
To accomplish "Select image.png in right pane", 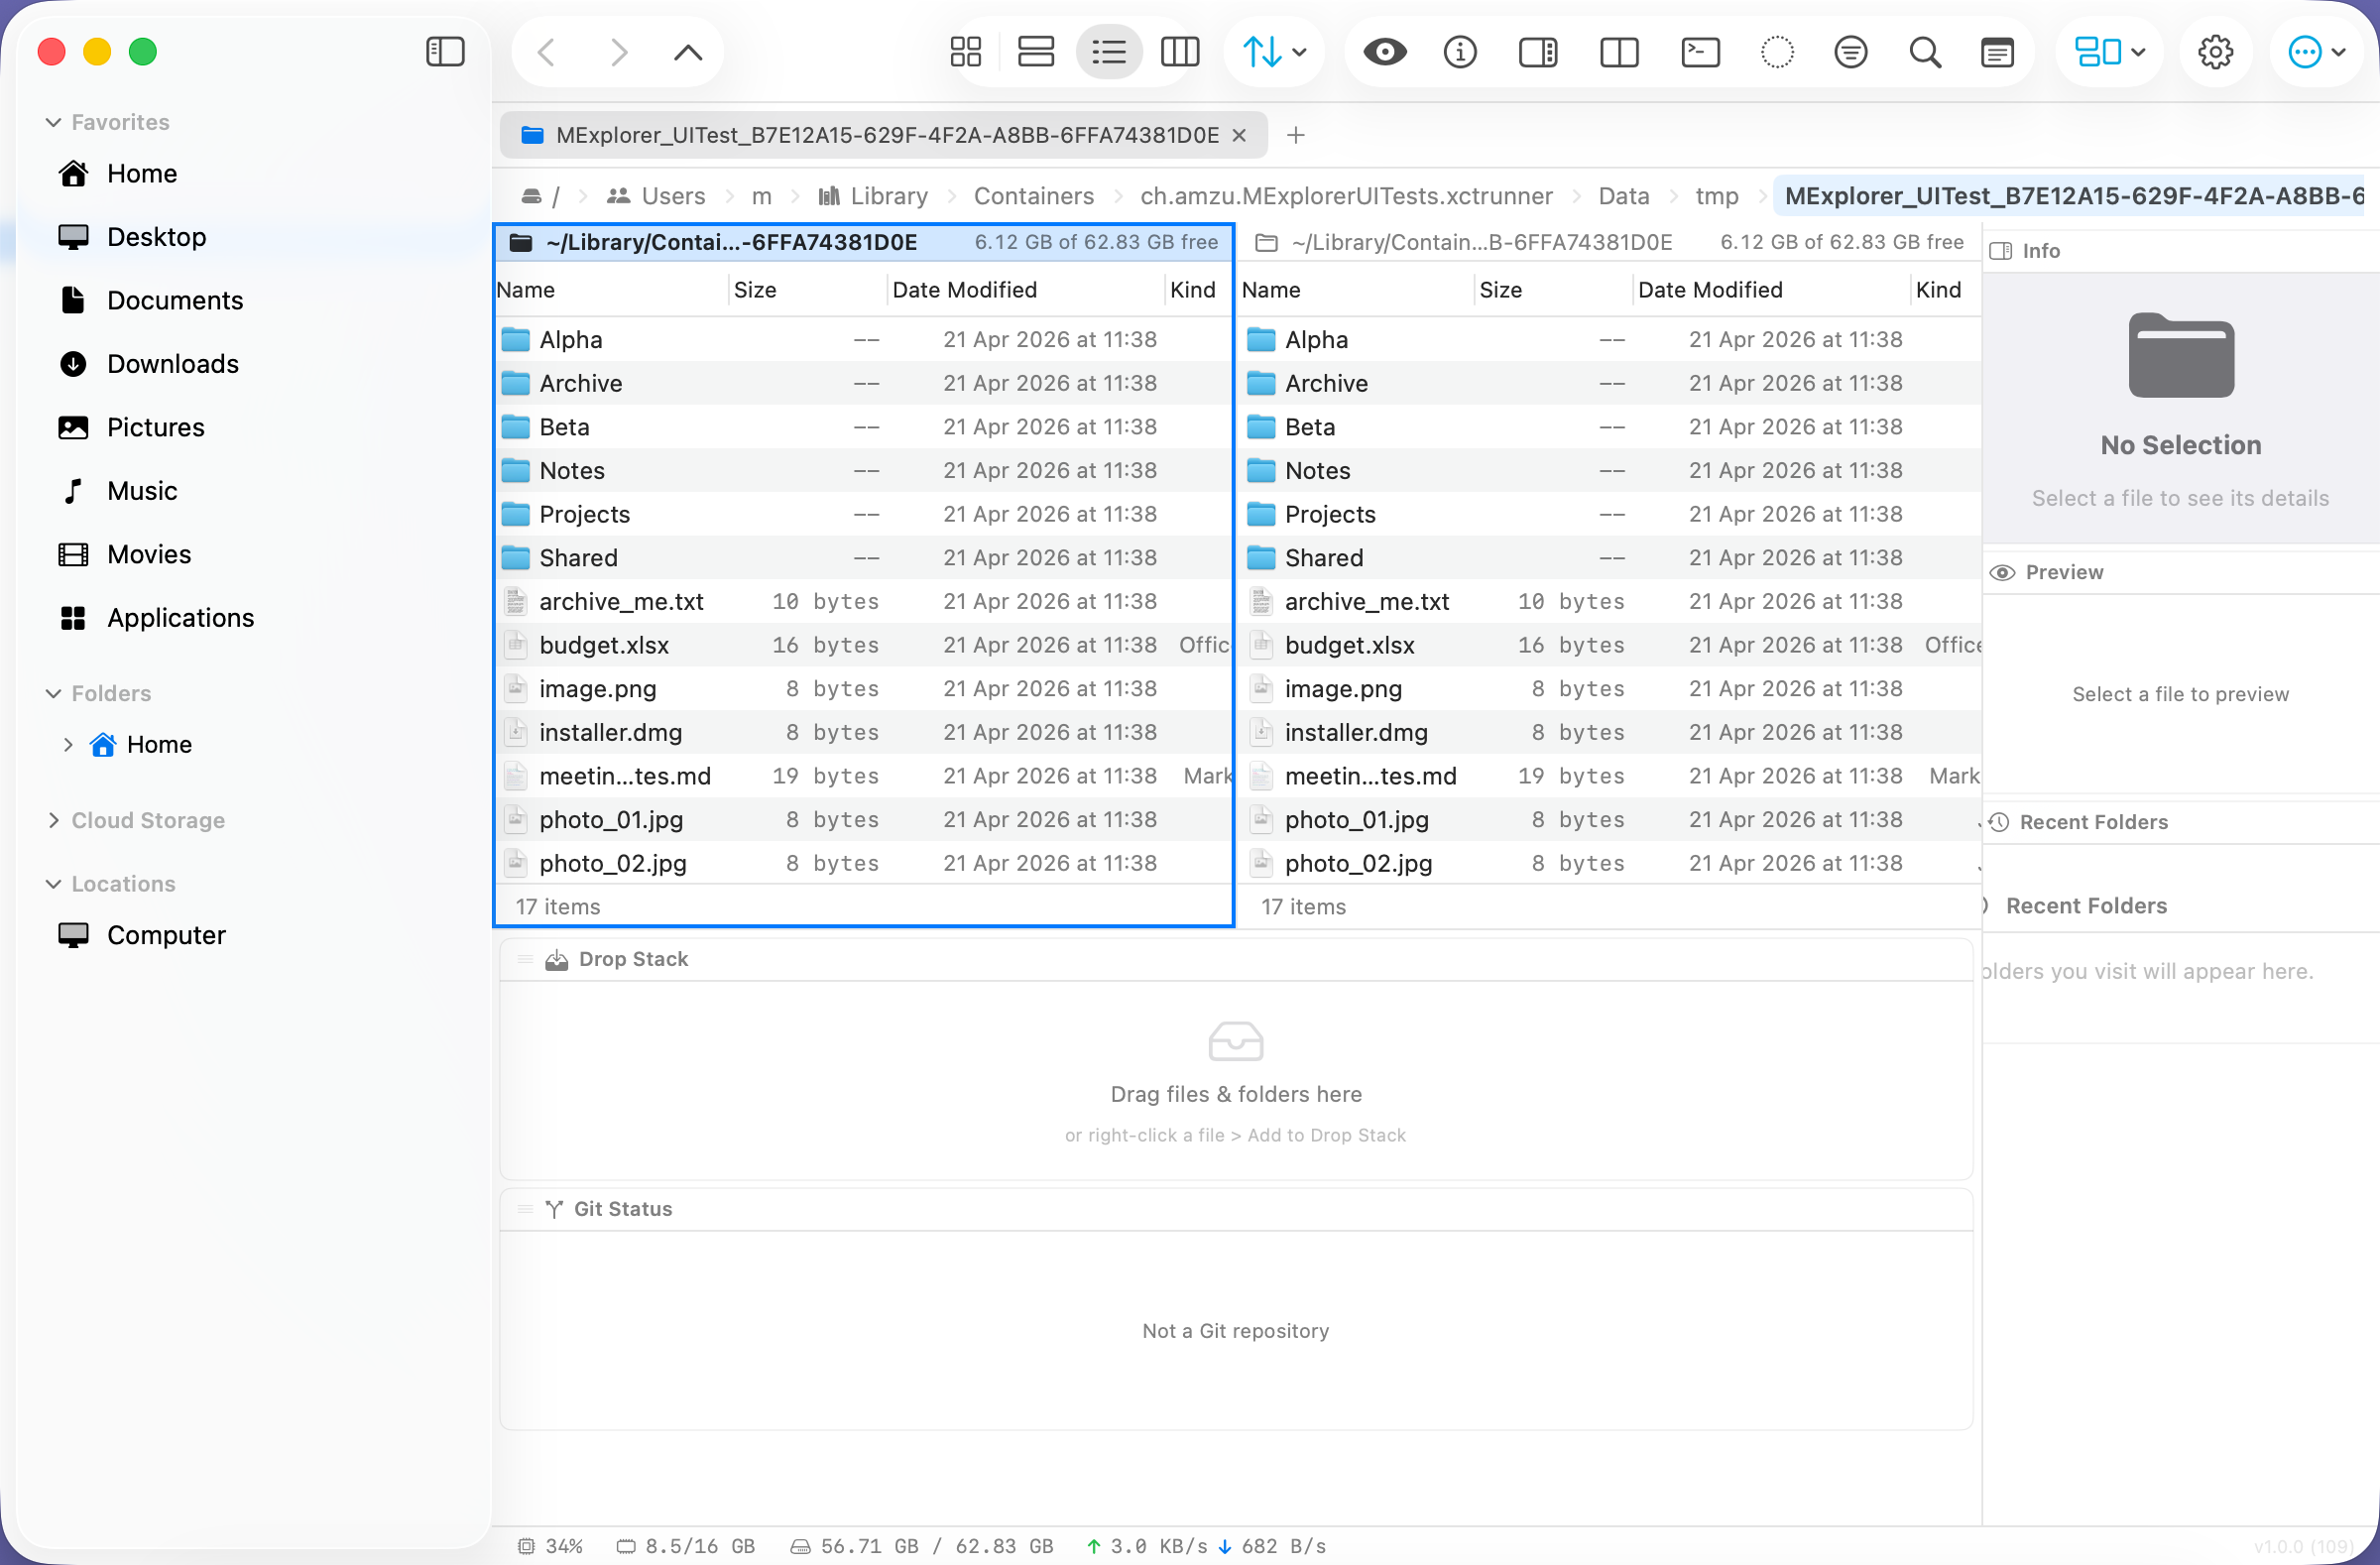I will 1610,688.
